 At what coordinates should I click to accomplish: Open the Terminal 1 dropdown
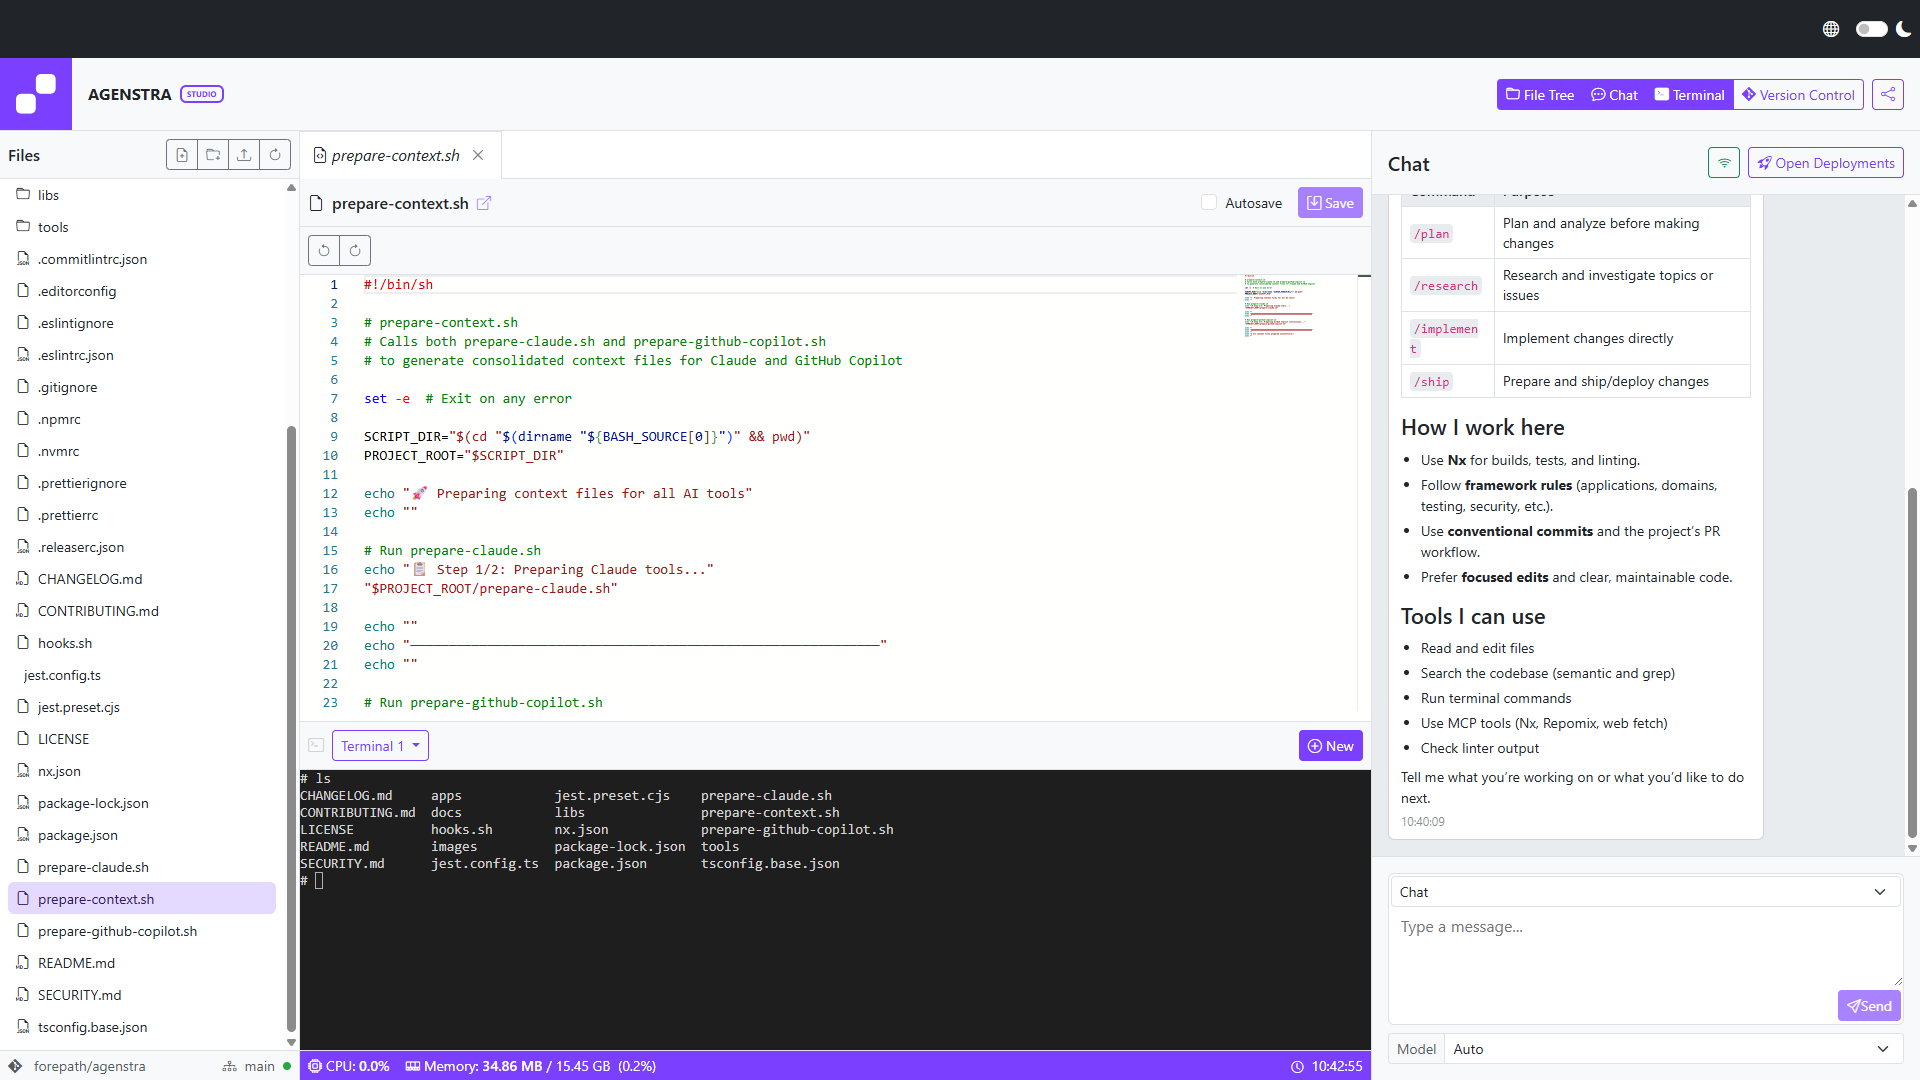[x=380, y=745]
